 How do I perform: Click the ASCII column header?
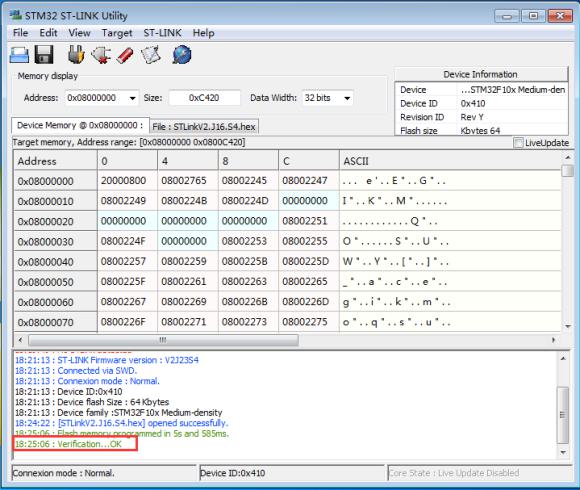[450, 161]
